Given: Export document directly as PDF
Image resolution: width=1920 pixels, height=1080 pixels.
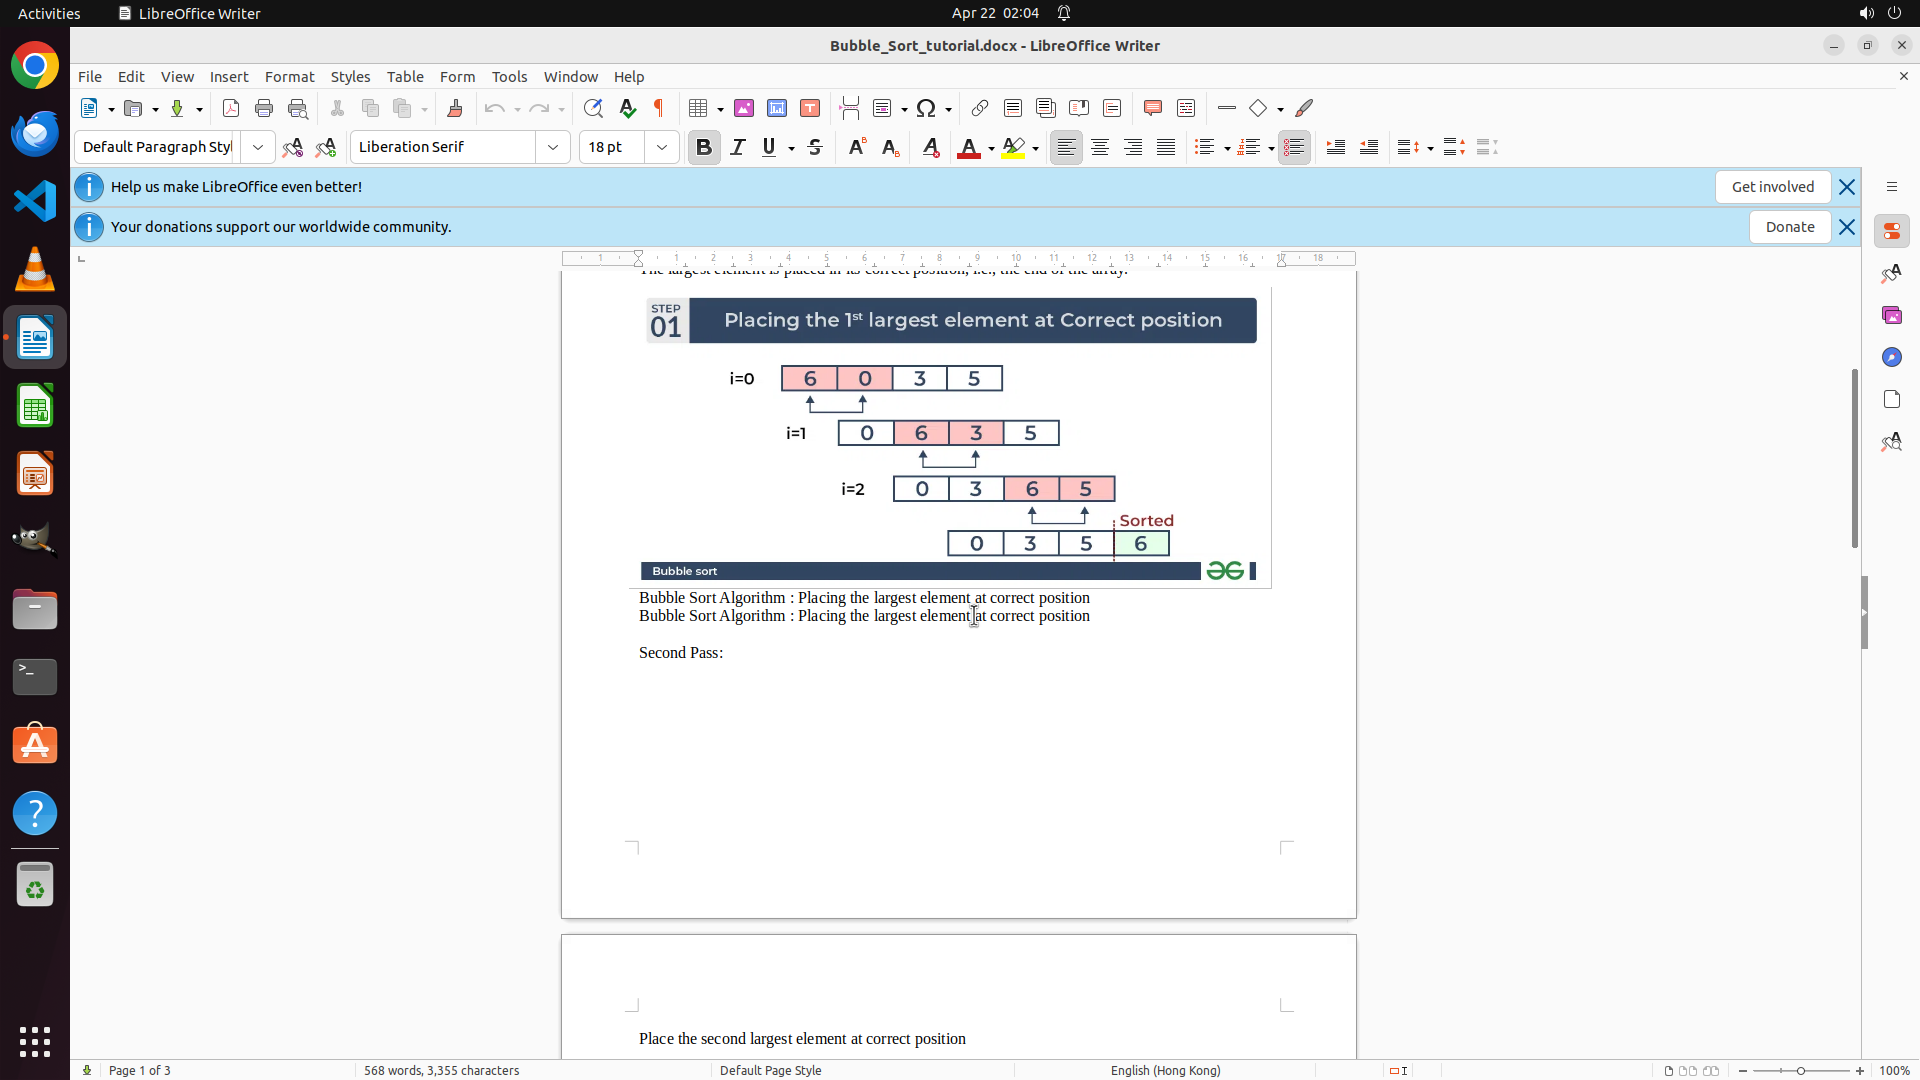Looking at the screenshot, I should tap(231, 108).
